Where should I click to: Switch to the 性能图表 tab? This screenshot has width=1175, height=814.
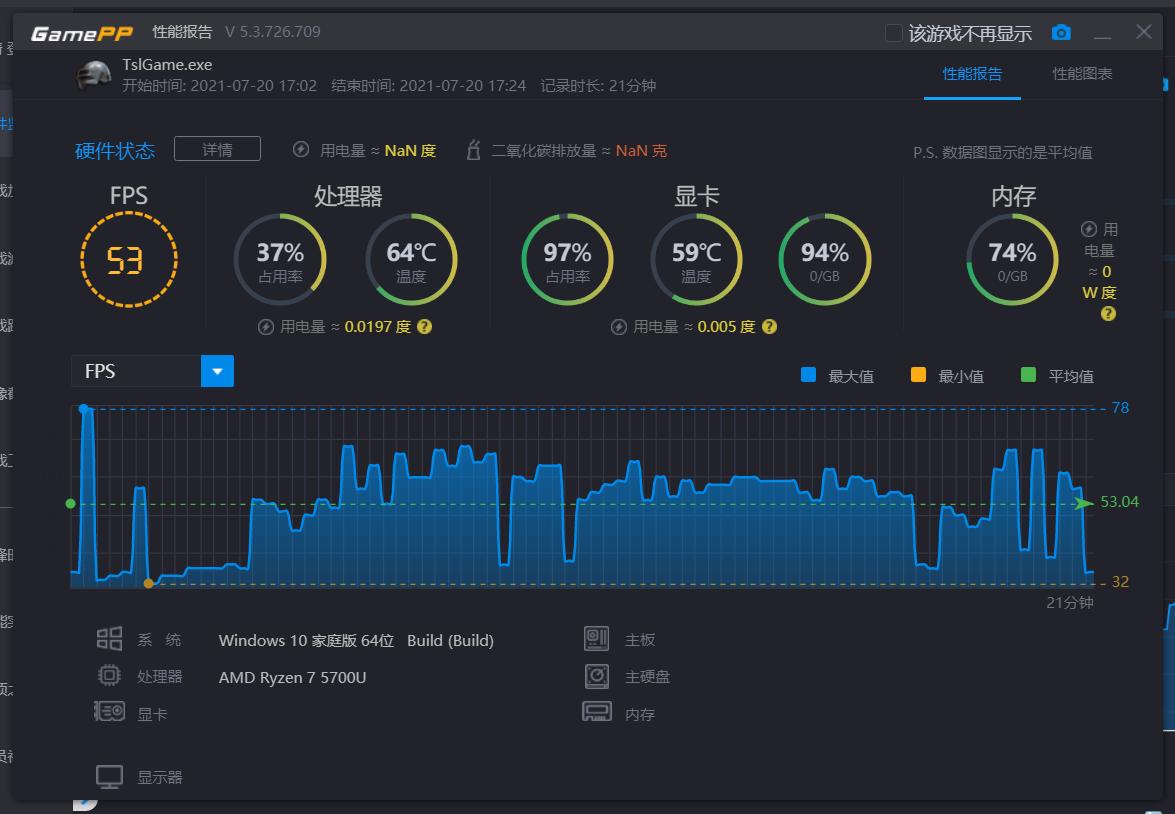tap(1082, 74)
